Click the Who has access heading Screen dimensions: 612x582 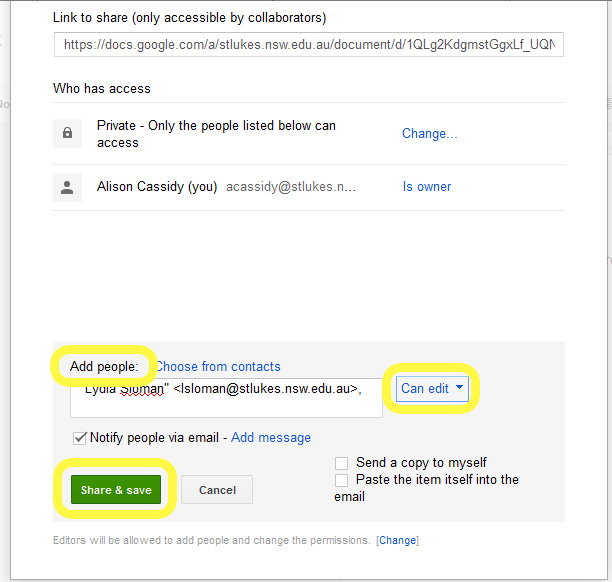pos(102,89)
